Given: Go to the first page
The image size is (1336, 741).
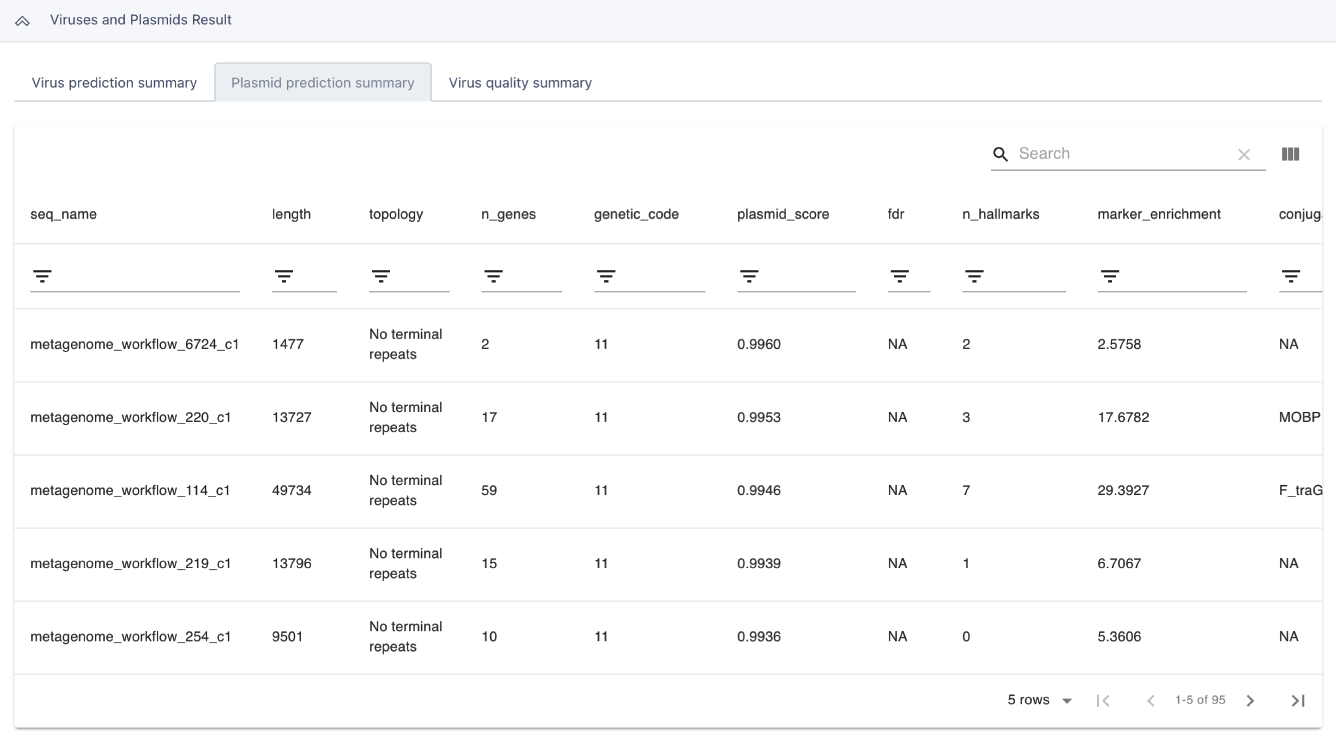Looking at the screenshot, I should 1103,701.
